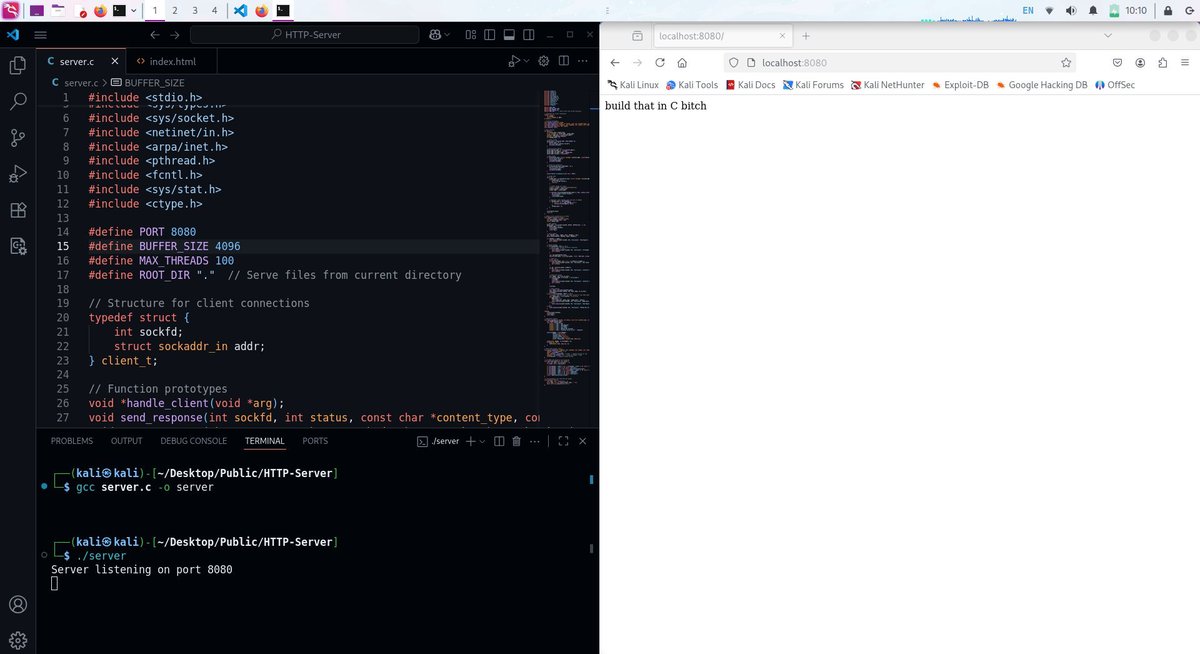1200x654 pixels.
Task: Kill the terminal with trash icon
Action: click(516, 441)
